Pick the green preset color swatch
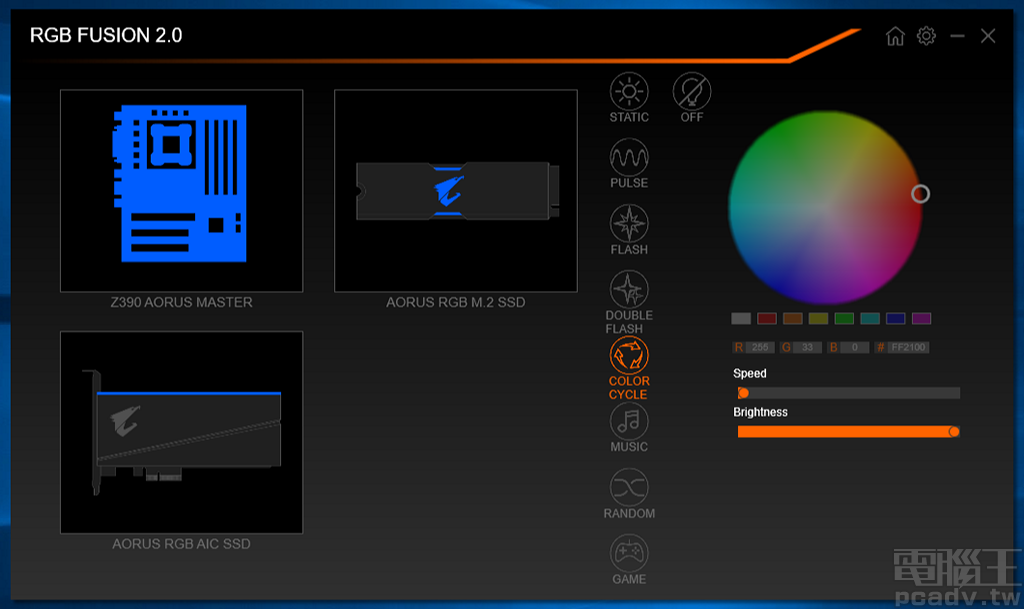This screenshot has width=1024, height=609. (x=844, y=319)
